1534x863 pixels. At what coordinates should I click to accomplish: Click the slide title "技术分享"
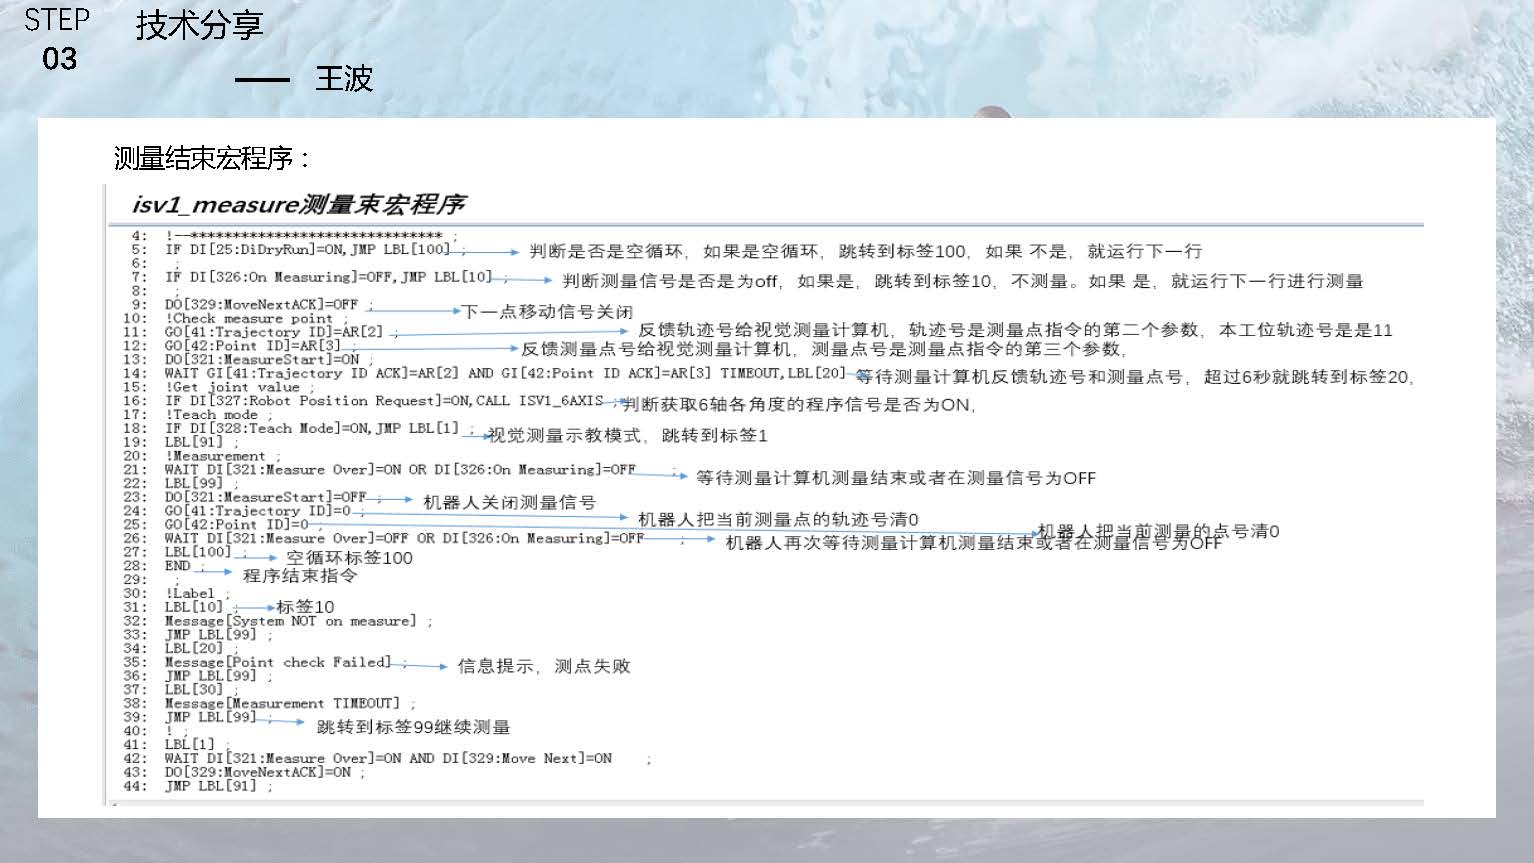tap(199, 25)
